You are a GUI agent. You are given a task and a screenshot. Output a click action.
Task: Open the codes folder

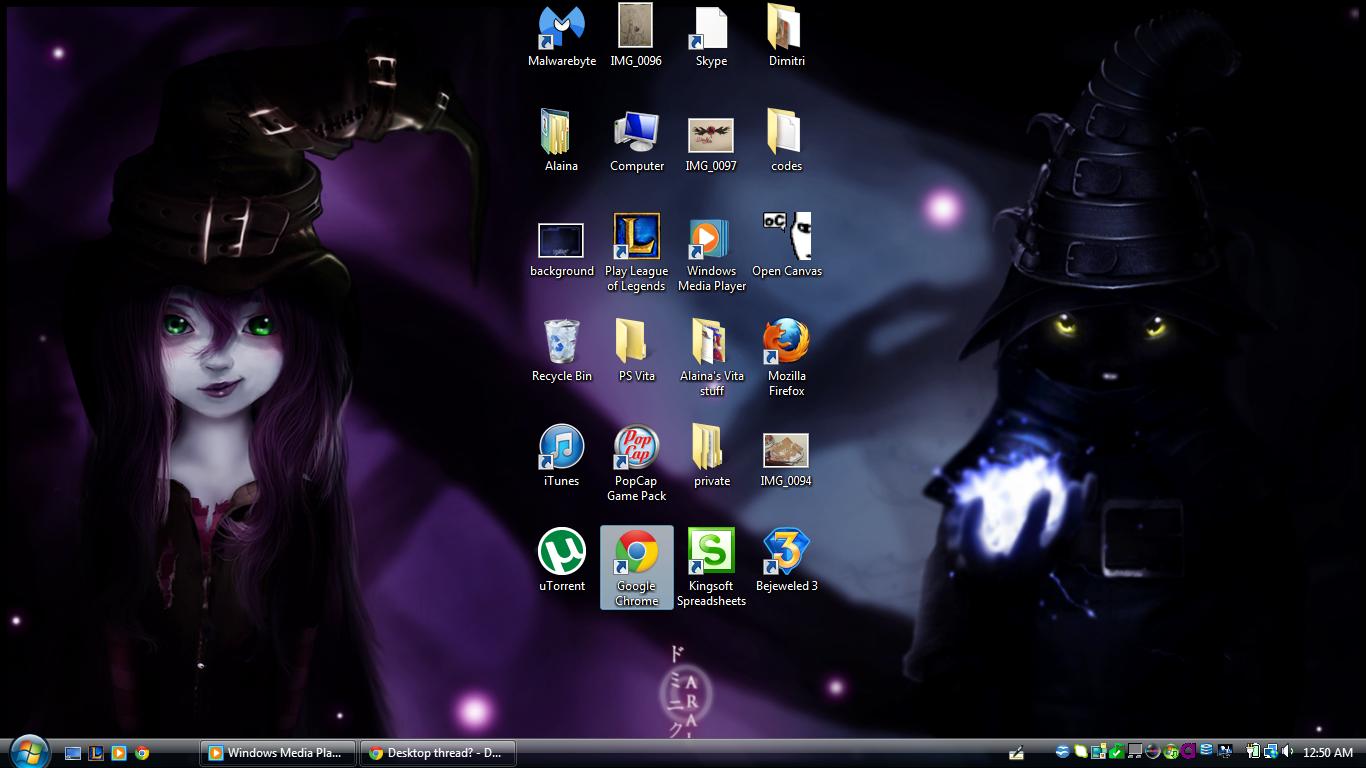point(786,141)
